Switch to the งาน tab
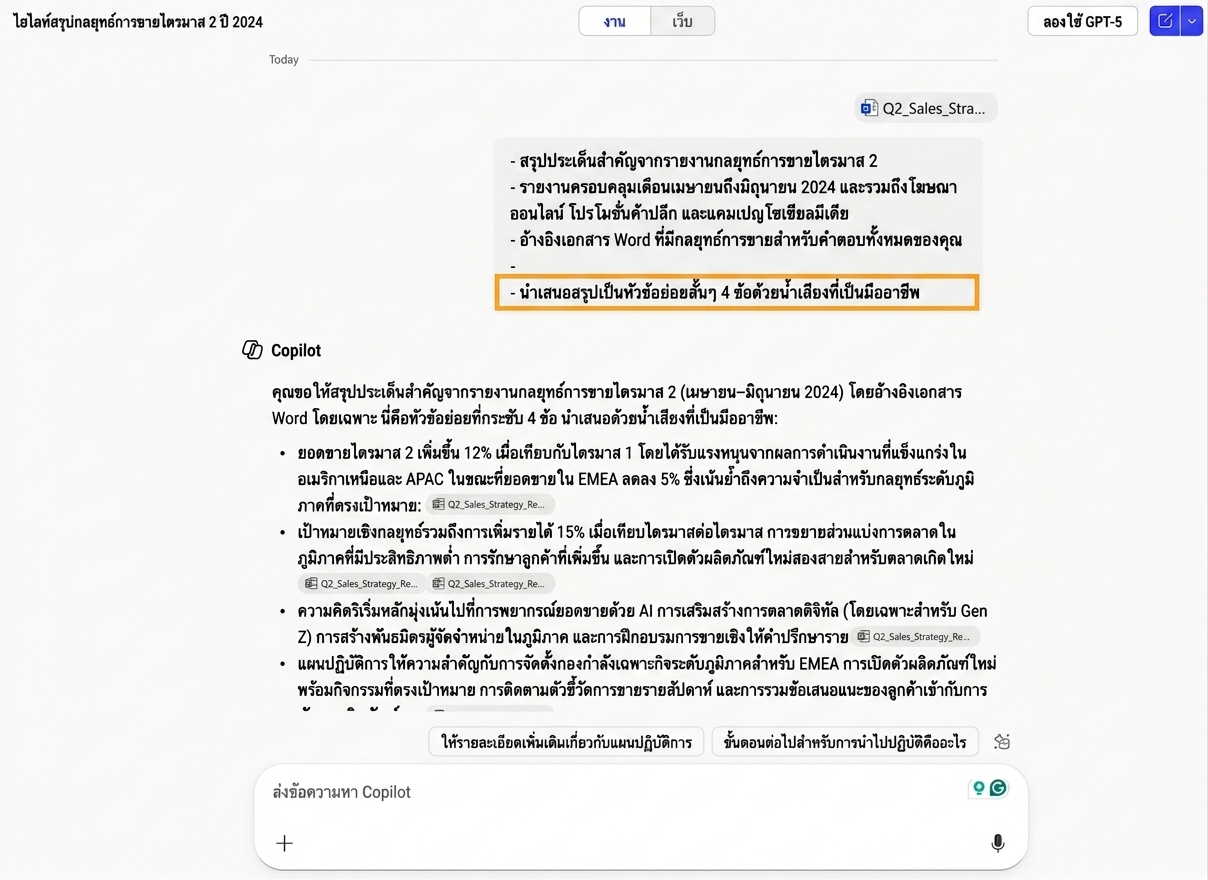1208x880 pixels. pos(615,21)
